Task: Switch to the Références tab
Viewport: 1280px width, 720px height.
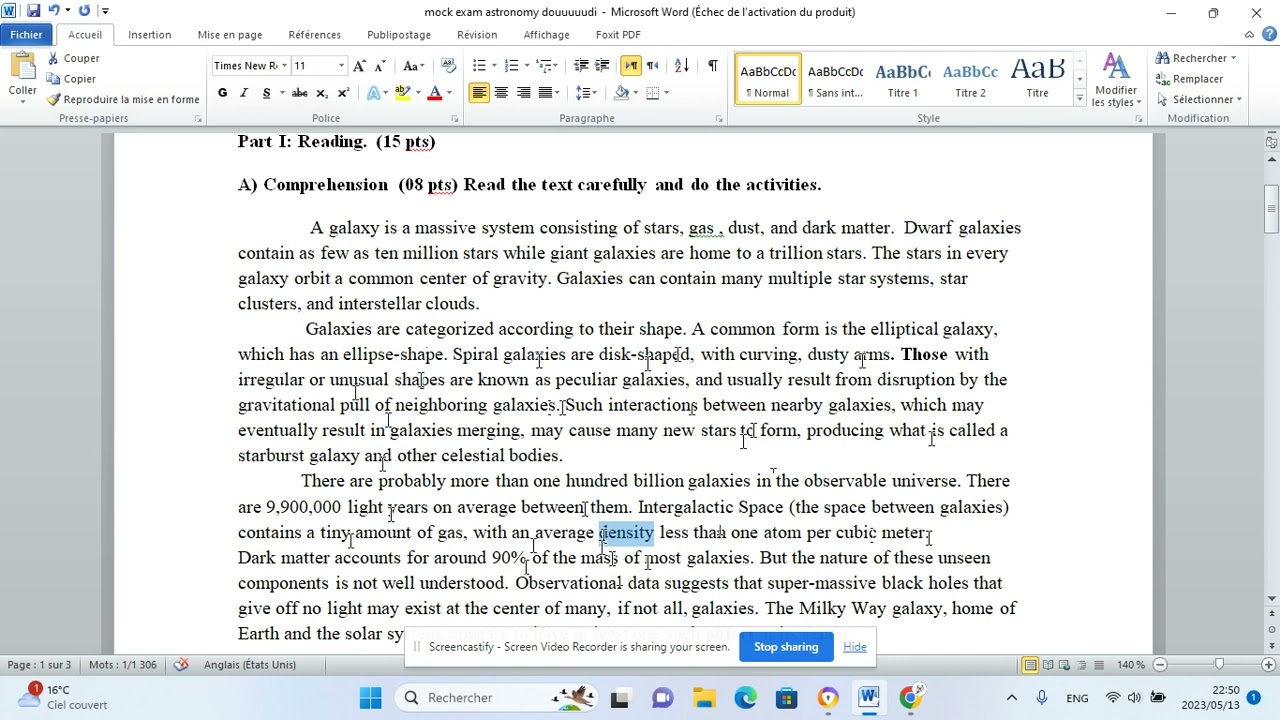Action: coord(314,35)
